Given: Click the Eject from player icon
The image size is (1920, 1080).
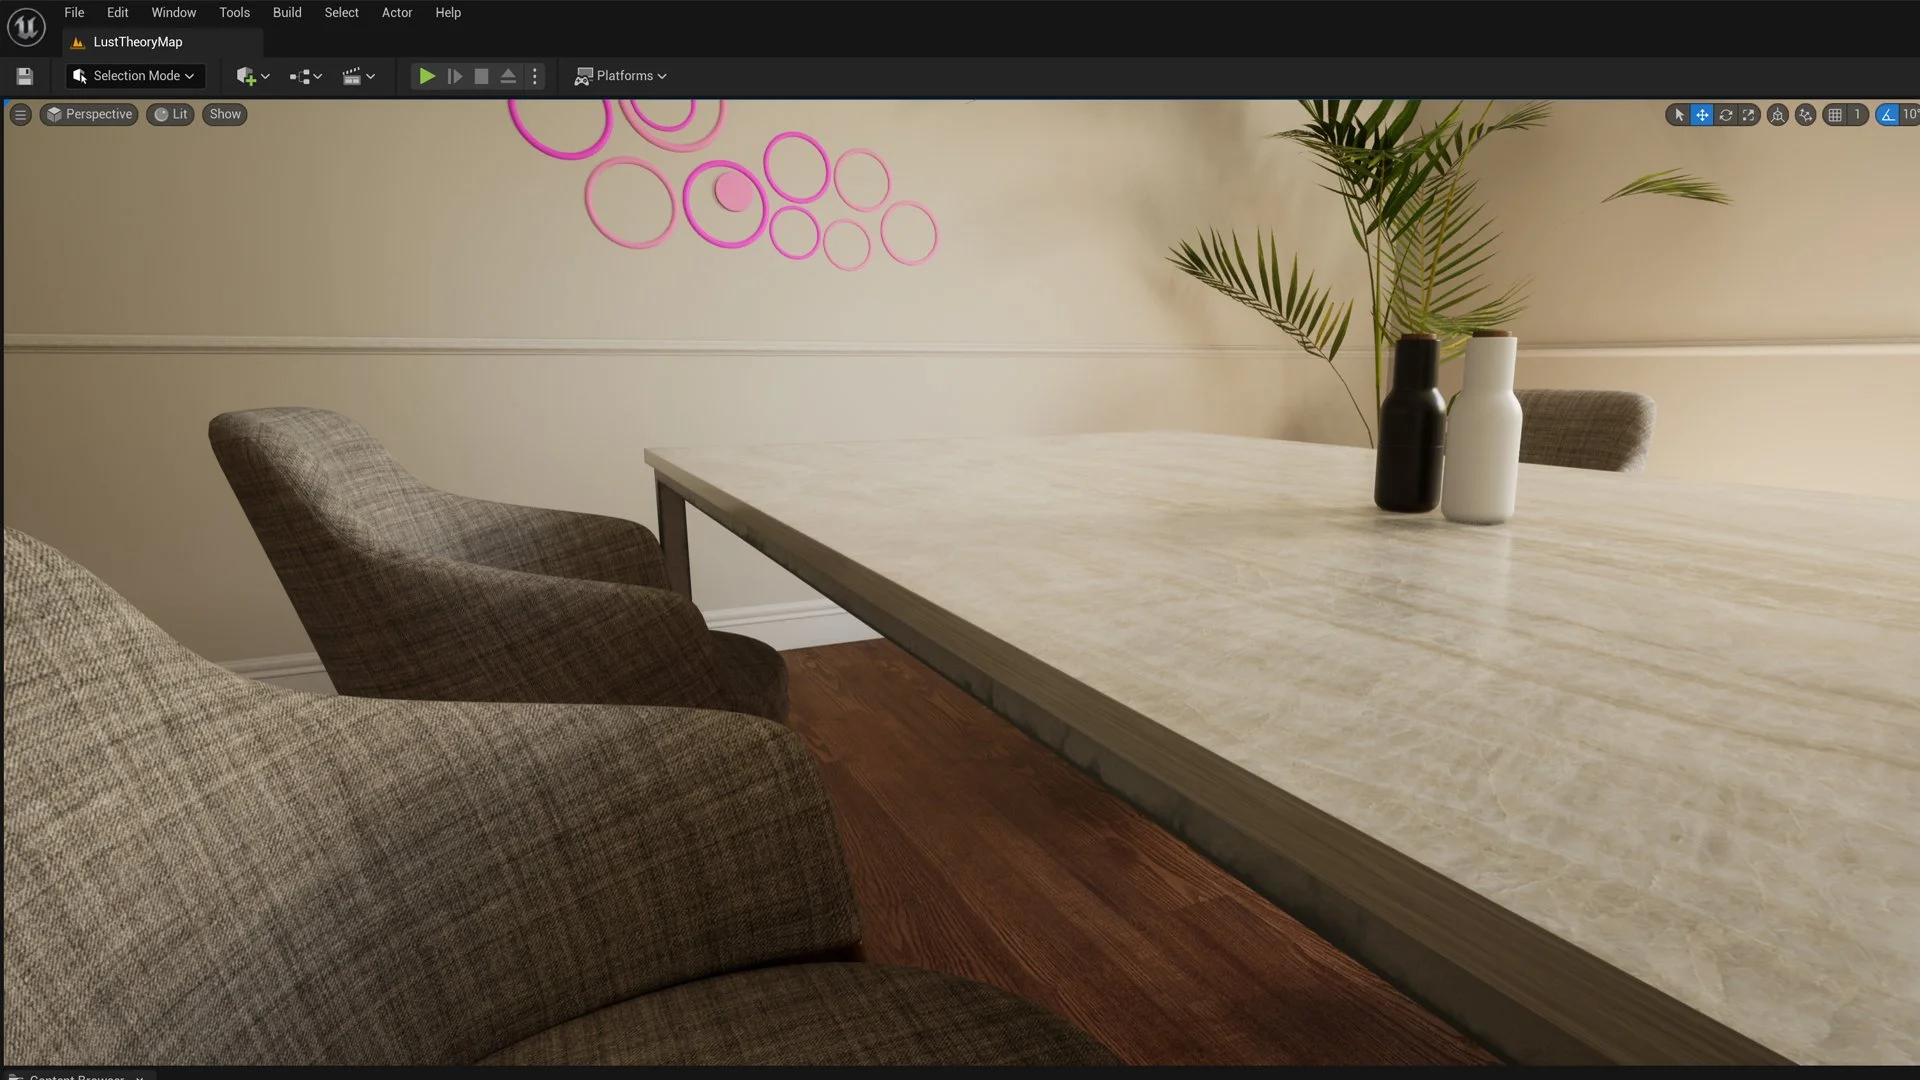Looking at the screenshot, I should tap(508, 76).
